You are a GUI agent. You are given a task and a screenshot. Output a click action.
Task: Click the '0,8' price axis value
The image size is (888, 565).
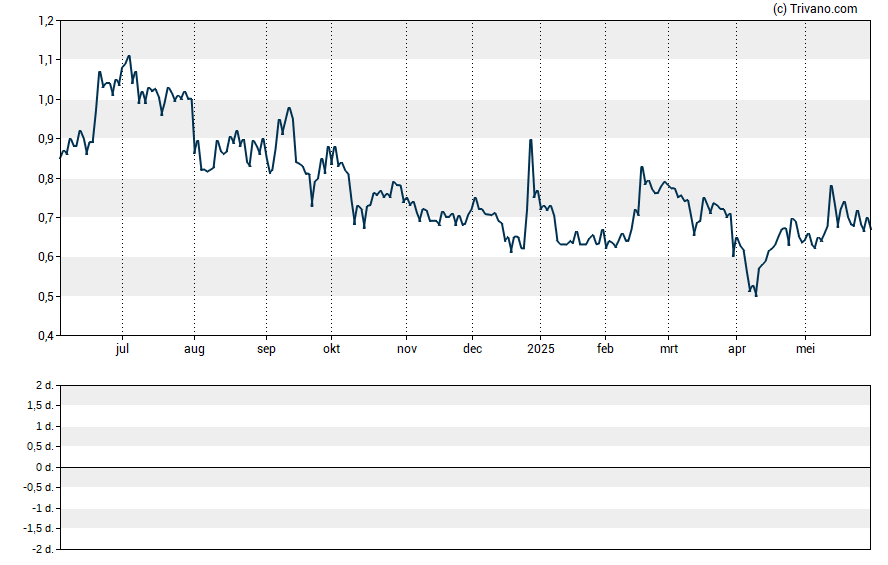pos(46,178)
